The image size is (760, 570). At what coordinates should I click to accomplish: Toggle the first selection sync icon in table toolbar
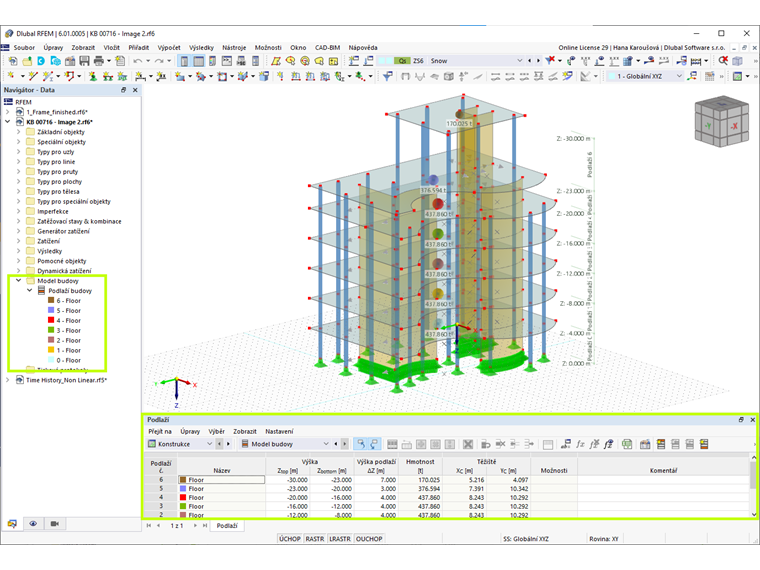tap(361, 444)
